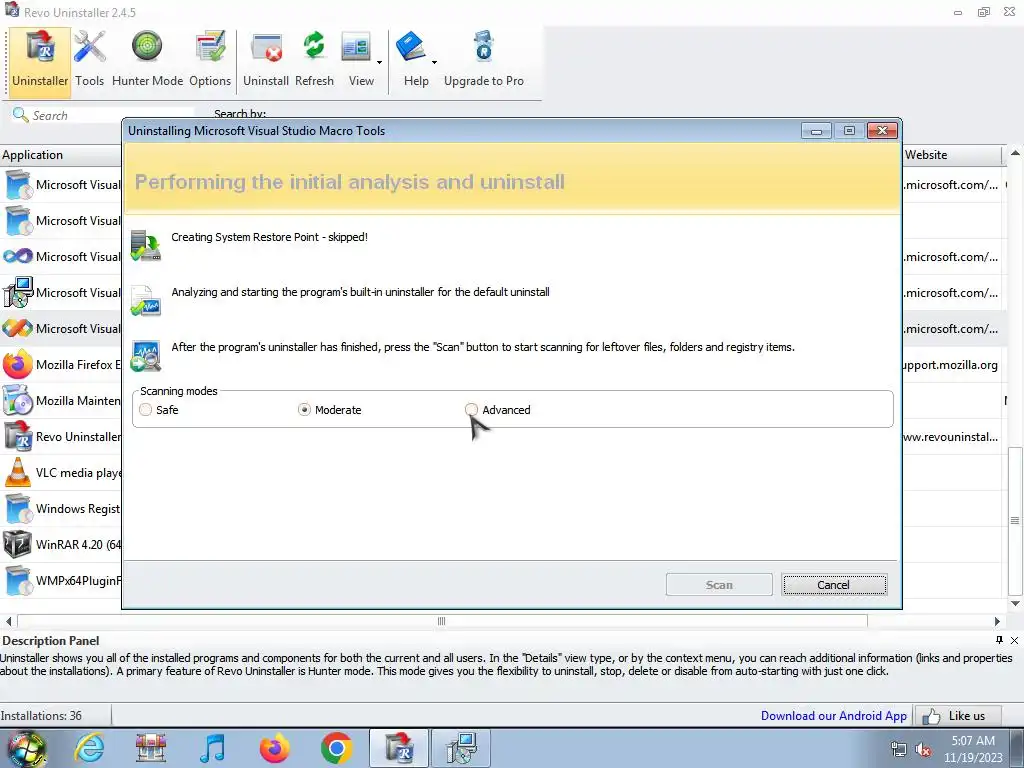The image size is (1024, 768).
Task: Launch Internet Explorer from taskbar
Action: pyautogui.click(x=89, y=748)
